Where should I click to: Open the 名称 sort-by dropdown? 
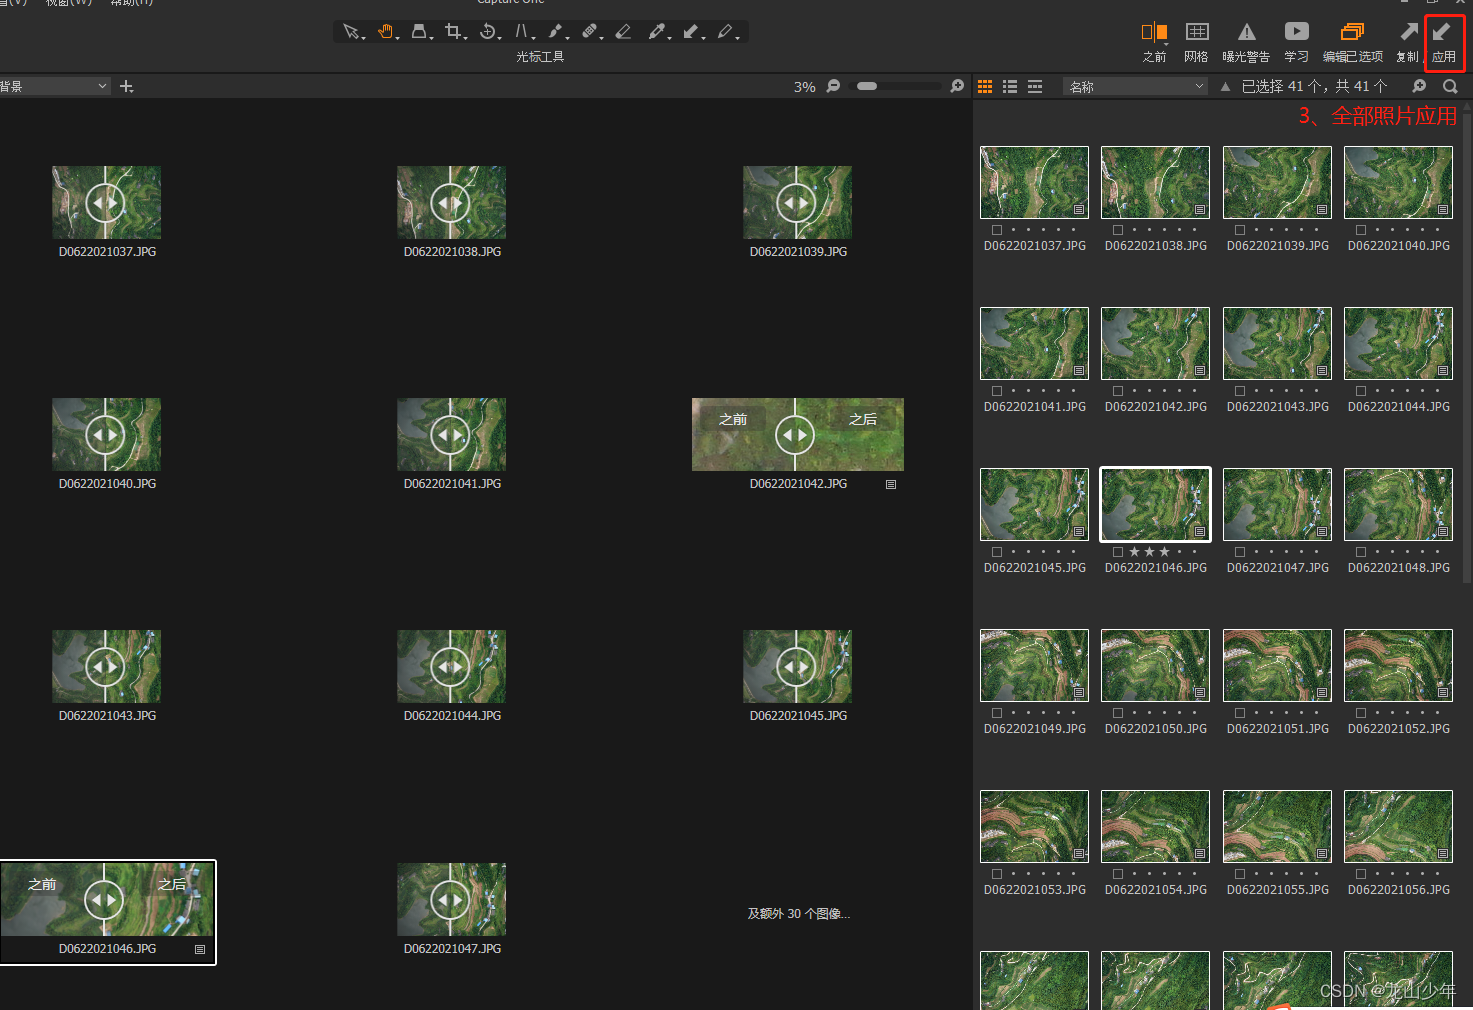pos(1137,87)
